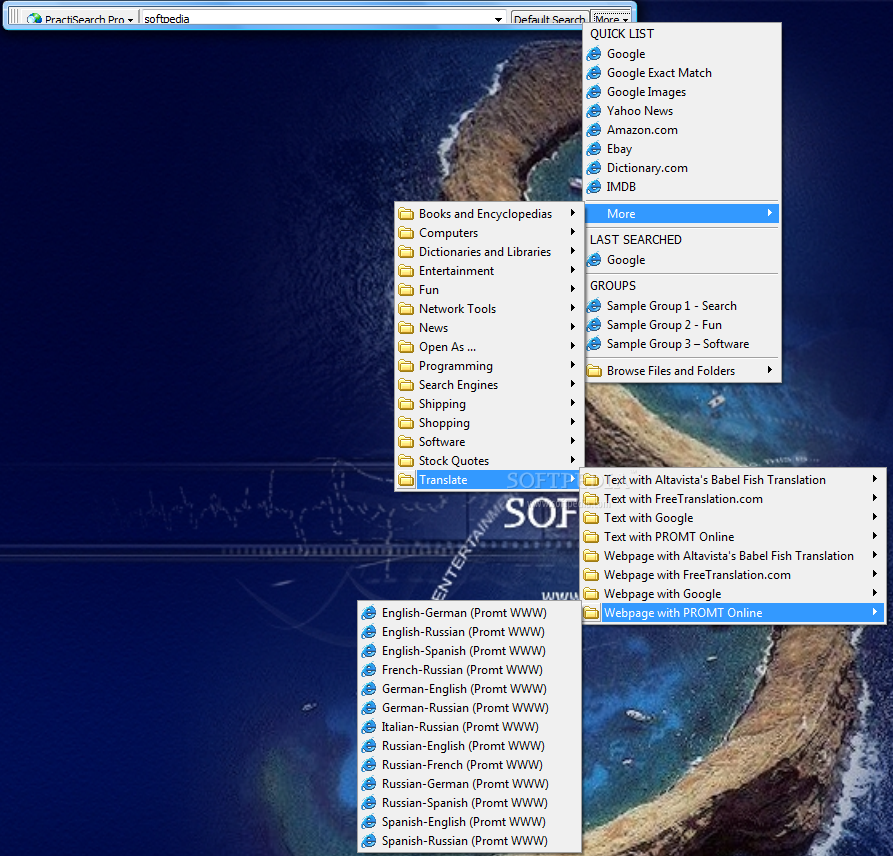Choose Text with Altavista's Babel Fish Translation
The image size is (893, 856).
coord(733,480)
